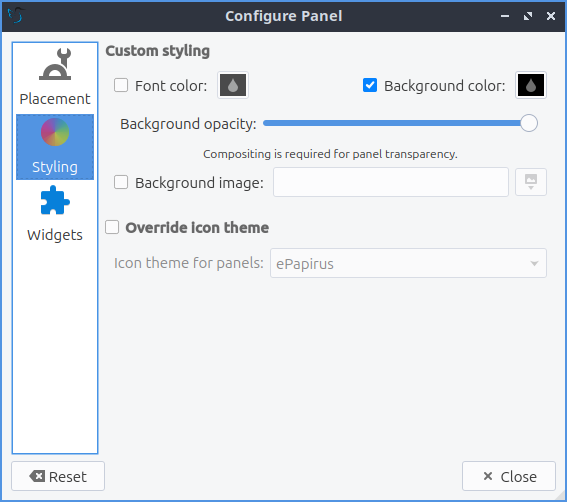Open the Placement wrench icon section
This screenshot has width=567, height=502.
55,64
